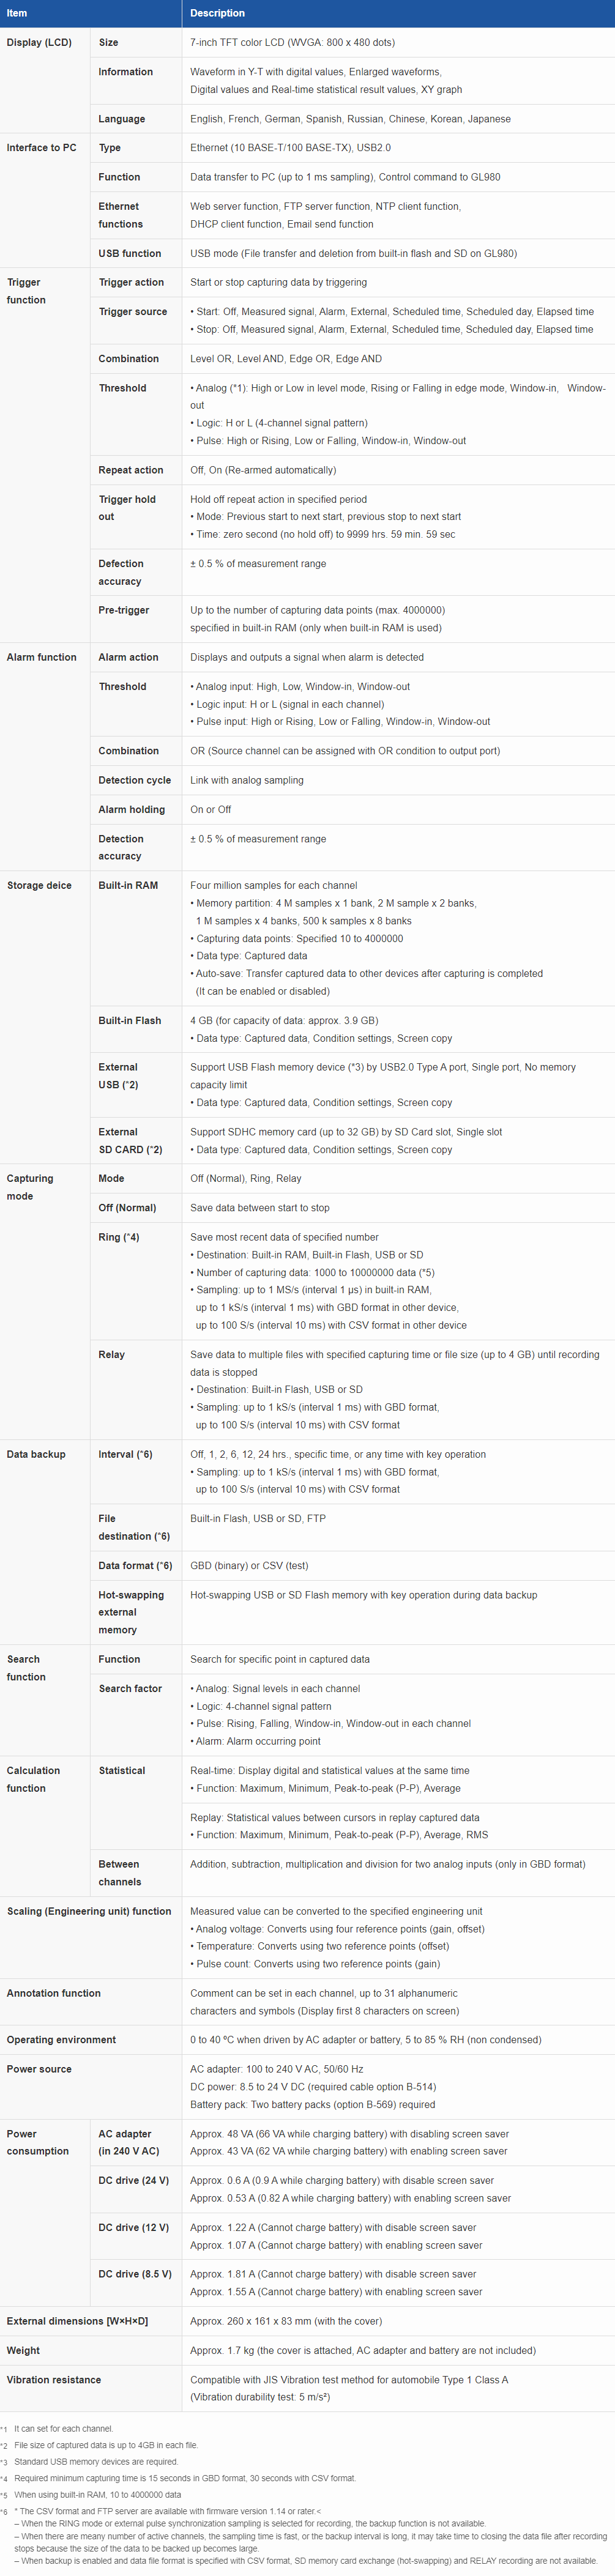Select the Search factor row label
The image size is (615, 2576).
(x=130, y=1688)
